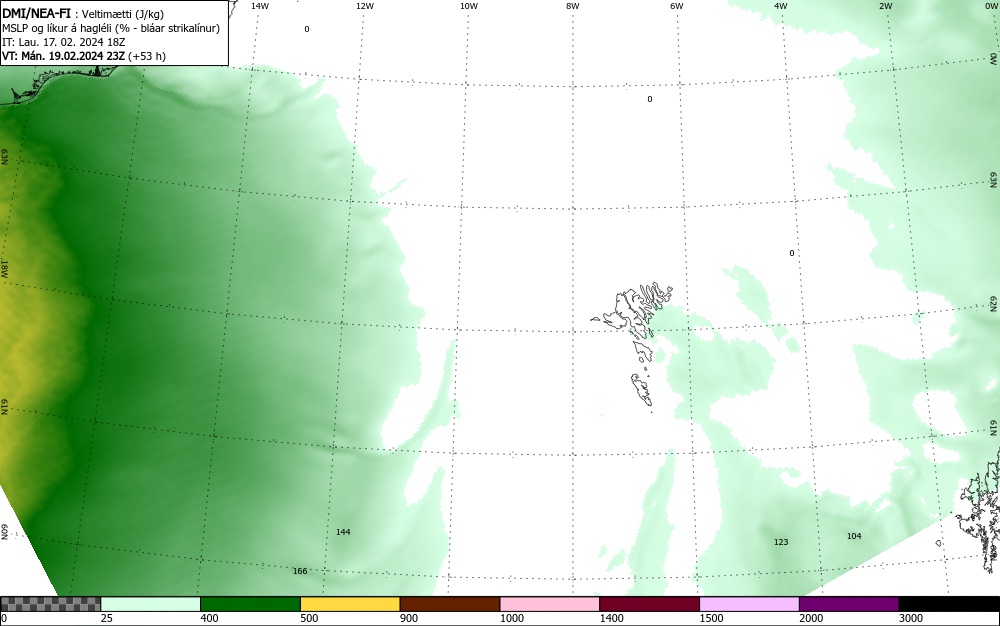Select the CAPE value 123 on the map
The width and height of the screenshot is (1000, 626).
click(781, 542)
